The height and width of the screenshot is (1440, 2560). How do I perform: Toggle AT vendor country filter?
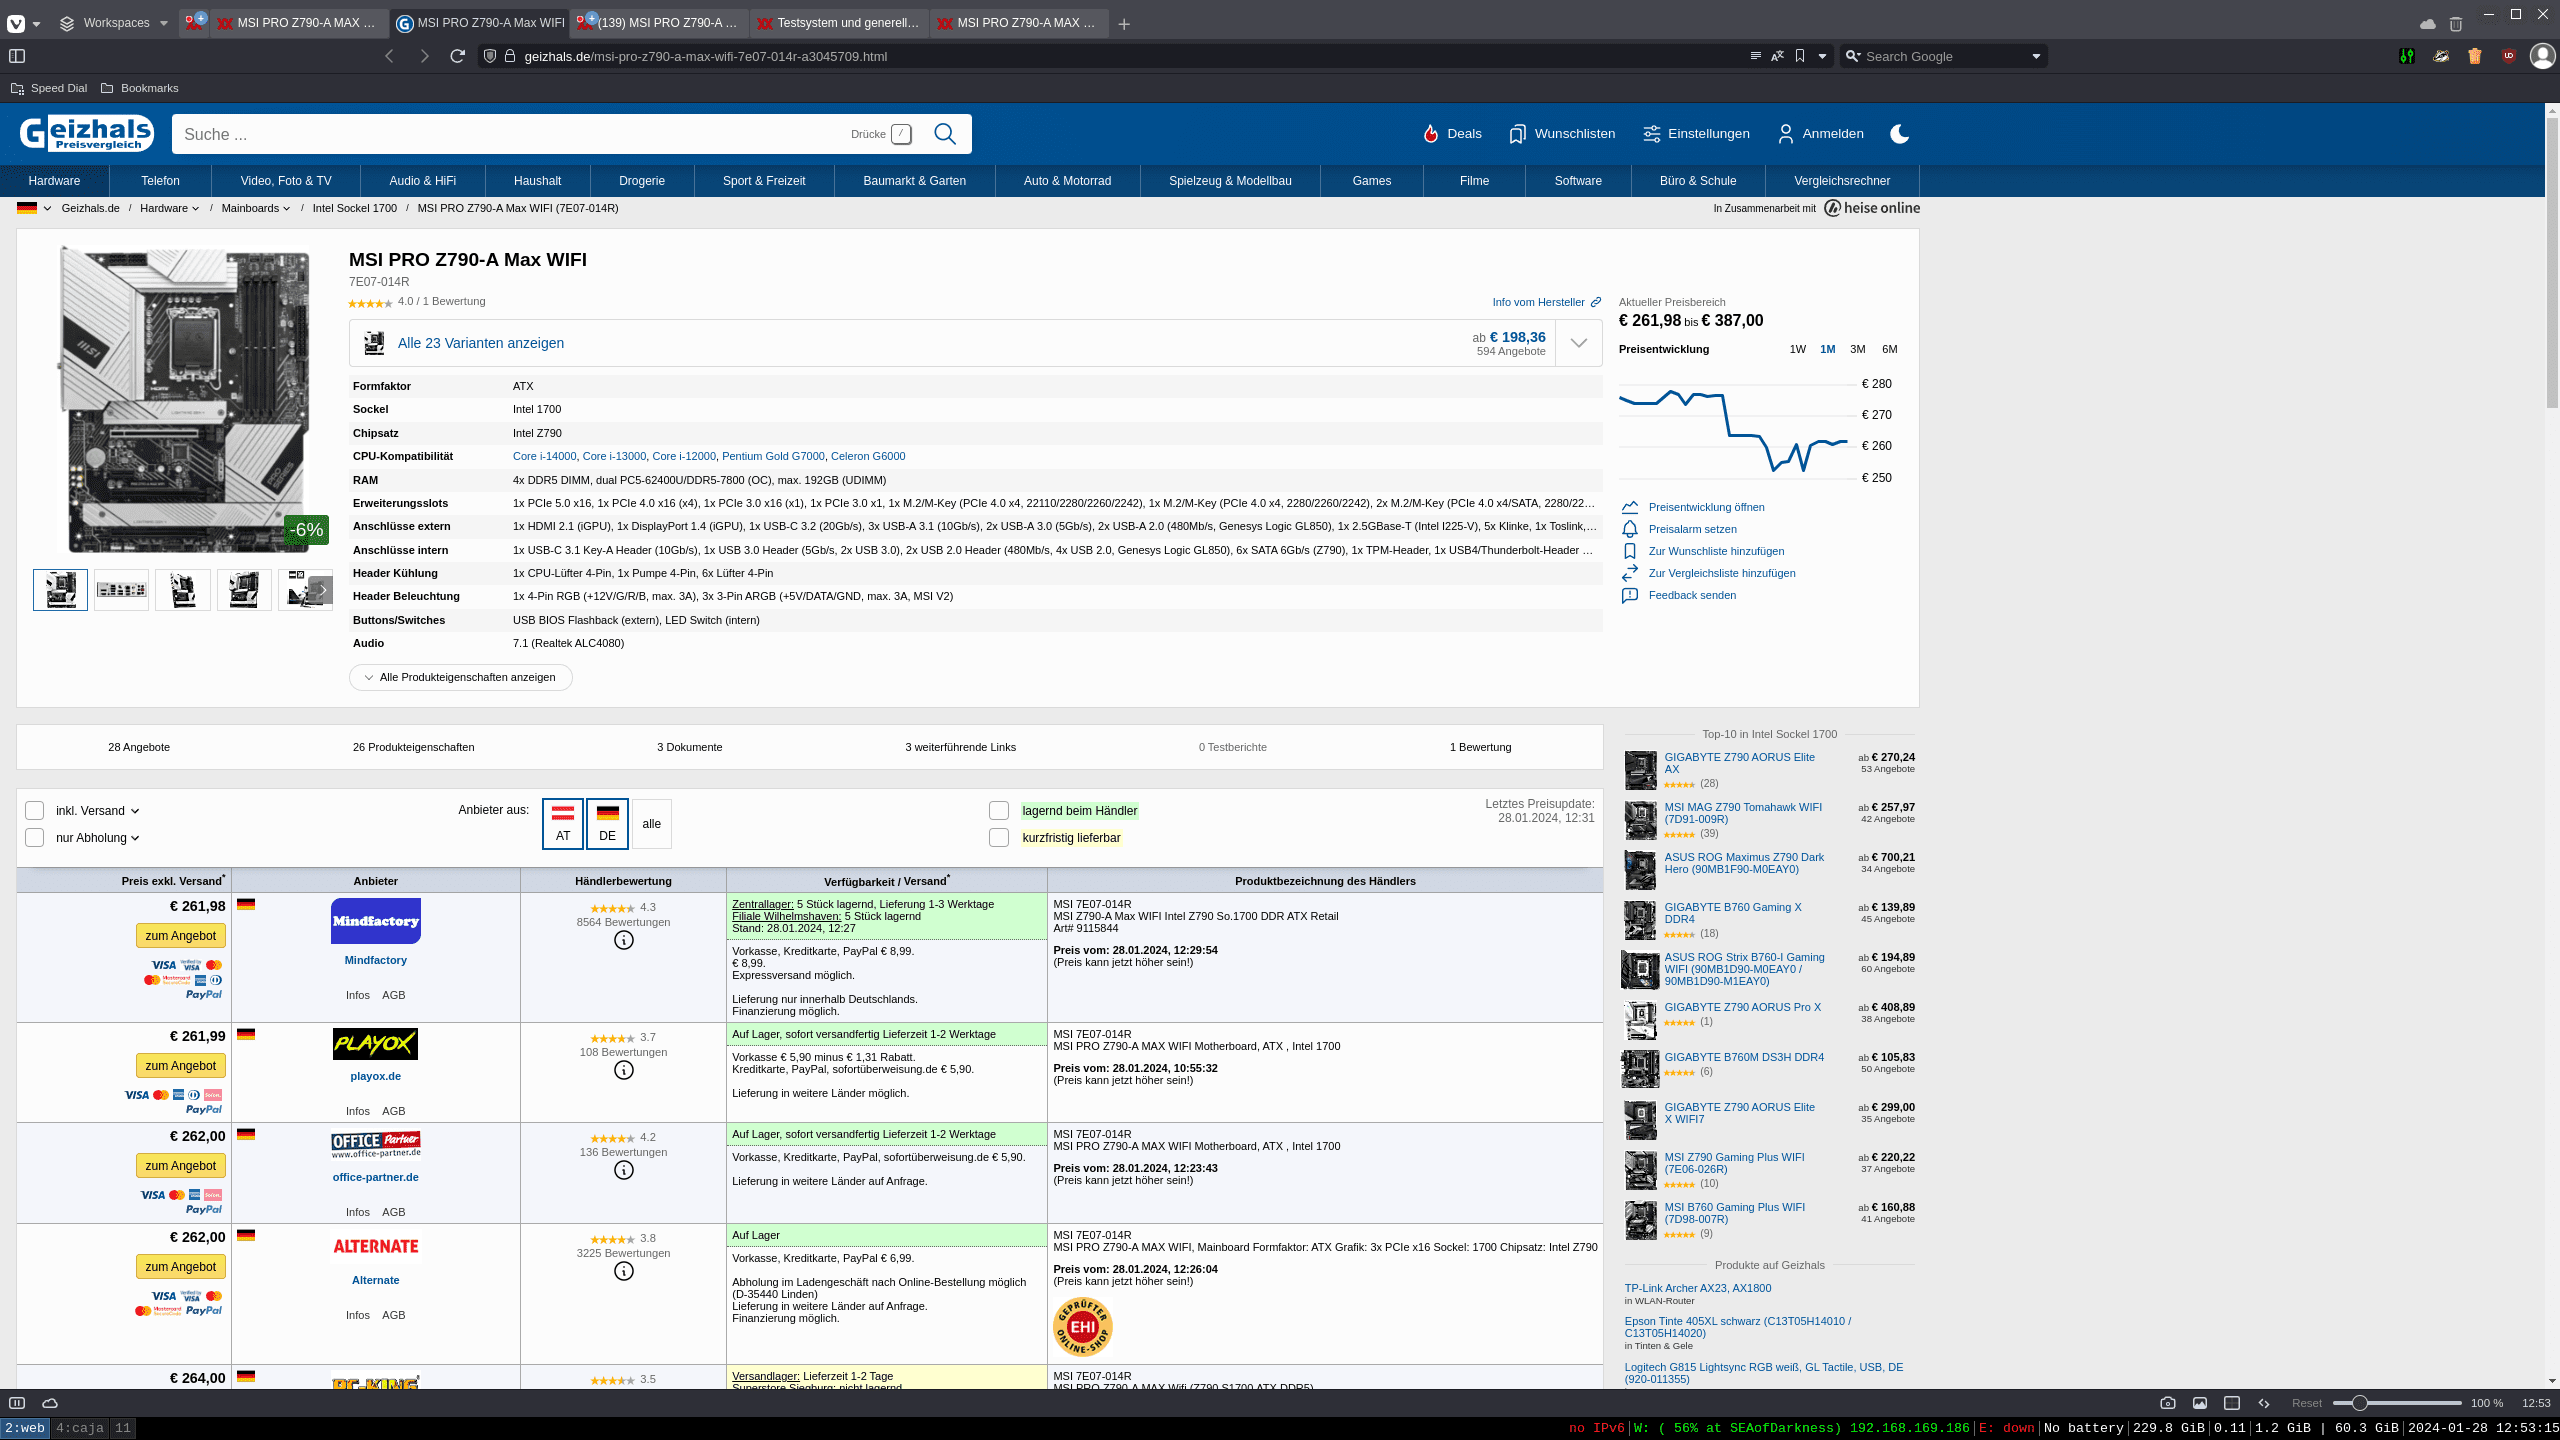click(563, 824)
